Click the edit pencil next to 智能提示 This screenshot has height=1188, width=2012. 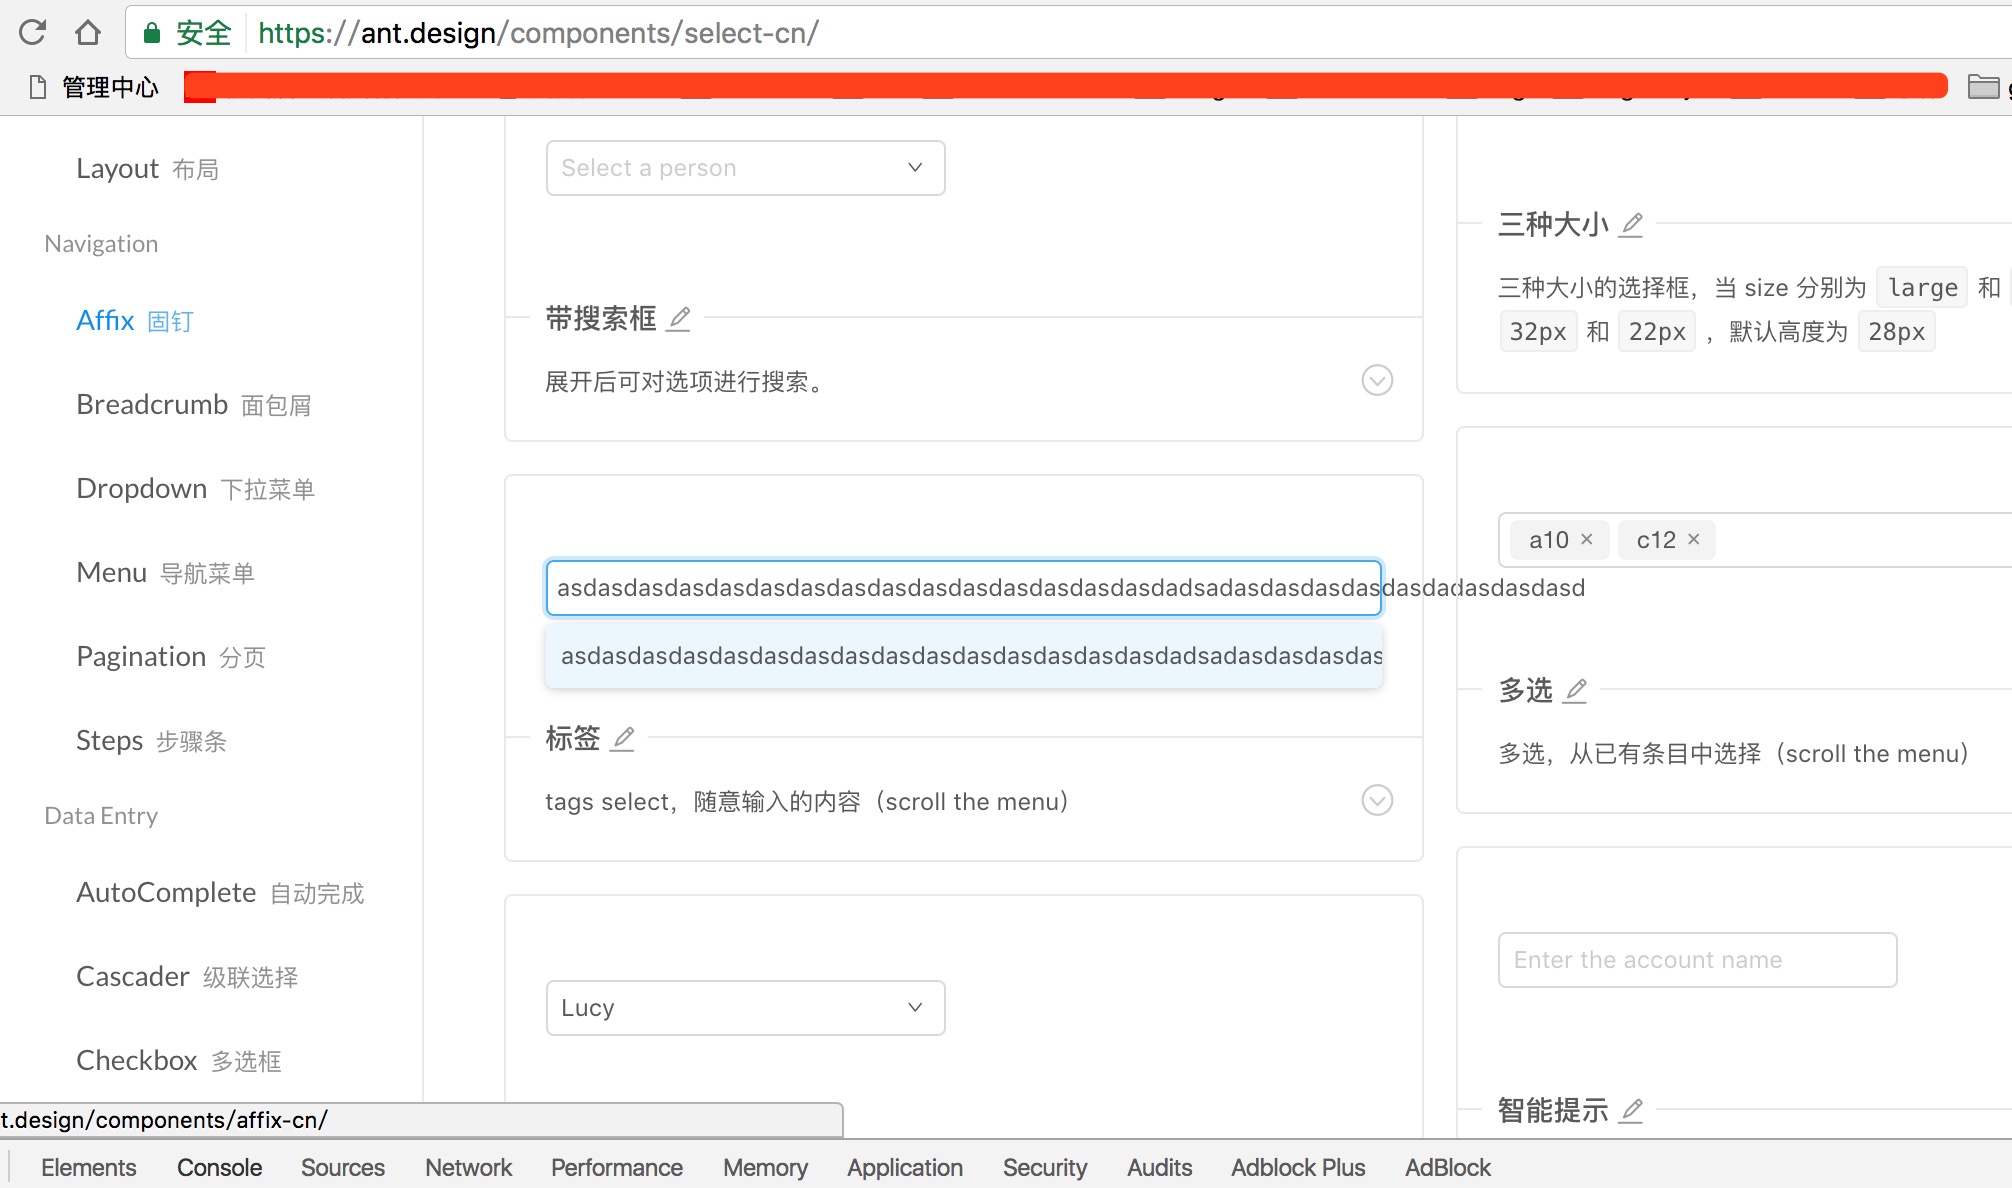[1631, 1110]
